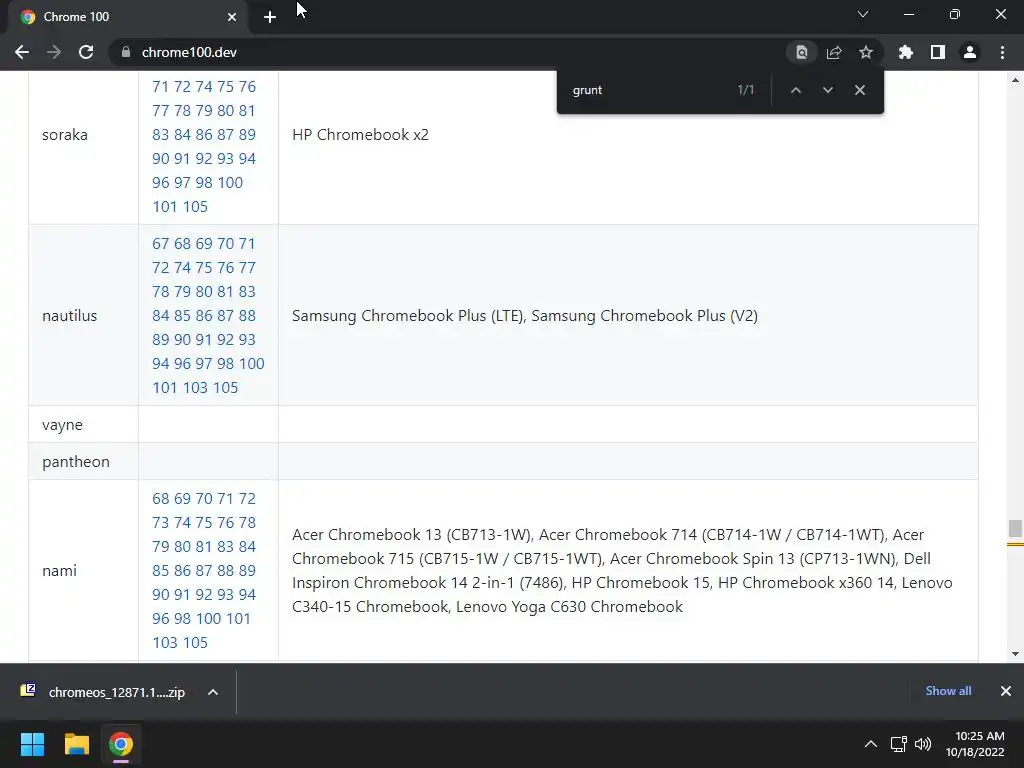1024x768 pixels.
Task: Select the 'nami' board name
Action: click(59, 570)
